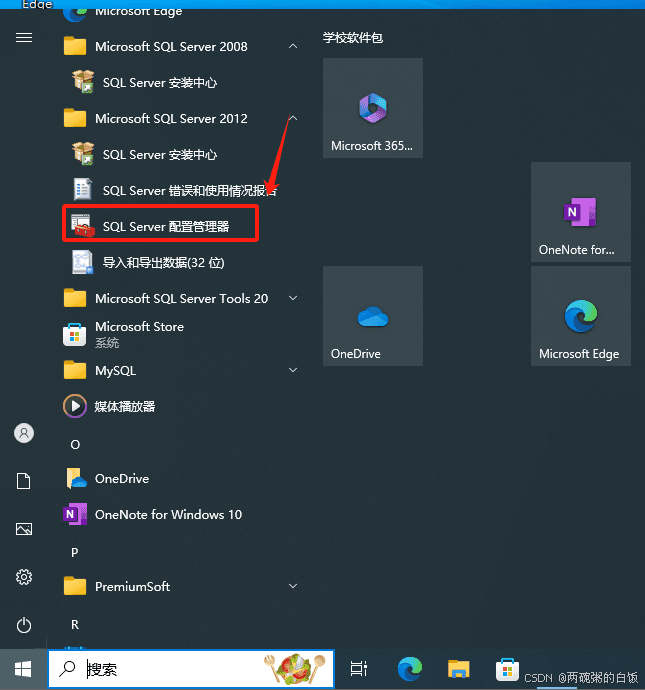Click the Microsoft SQL Server 2008 folder icon
Screen dimensions: 645x690
pos(75,46)
